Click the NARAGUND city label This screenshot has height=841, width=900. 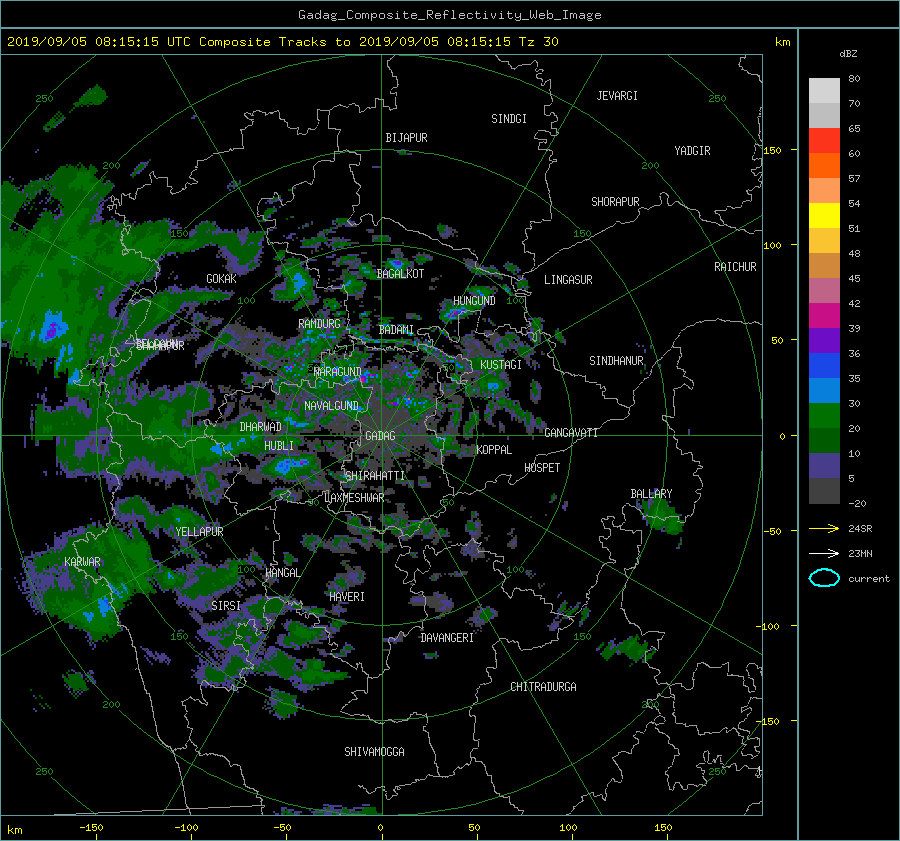tap(338, 372)
